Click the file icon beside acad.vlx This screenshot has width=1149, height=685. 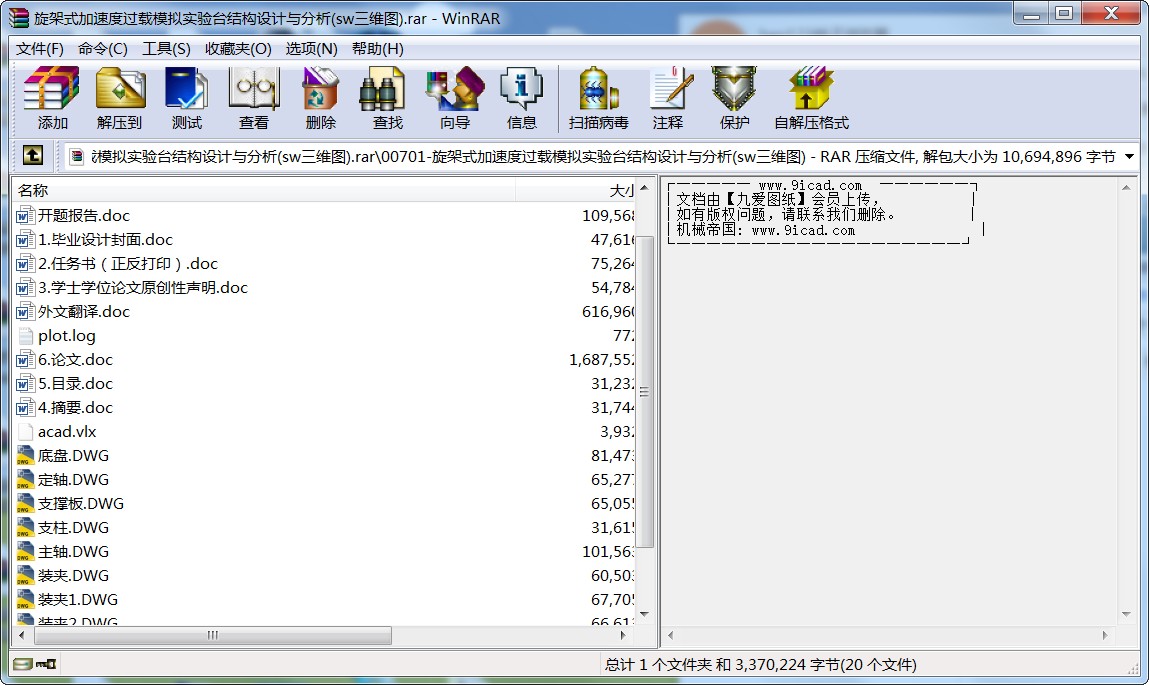(26, 432)
